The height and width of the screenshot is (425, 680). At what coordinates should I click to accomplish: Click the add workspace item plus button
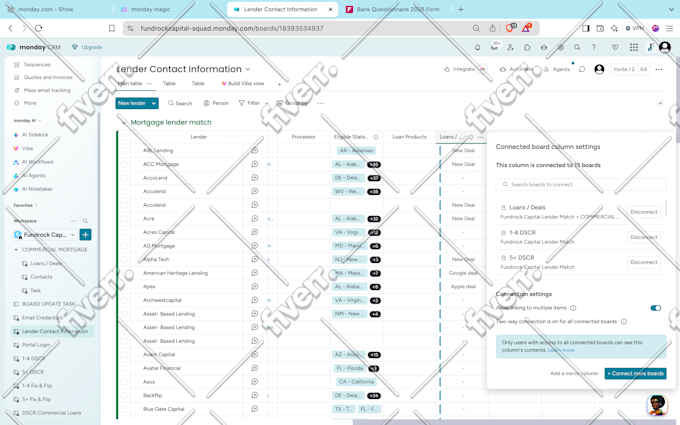pyautogui.click(x=85, y=235)
